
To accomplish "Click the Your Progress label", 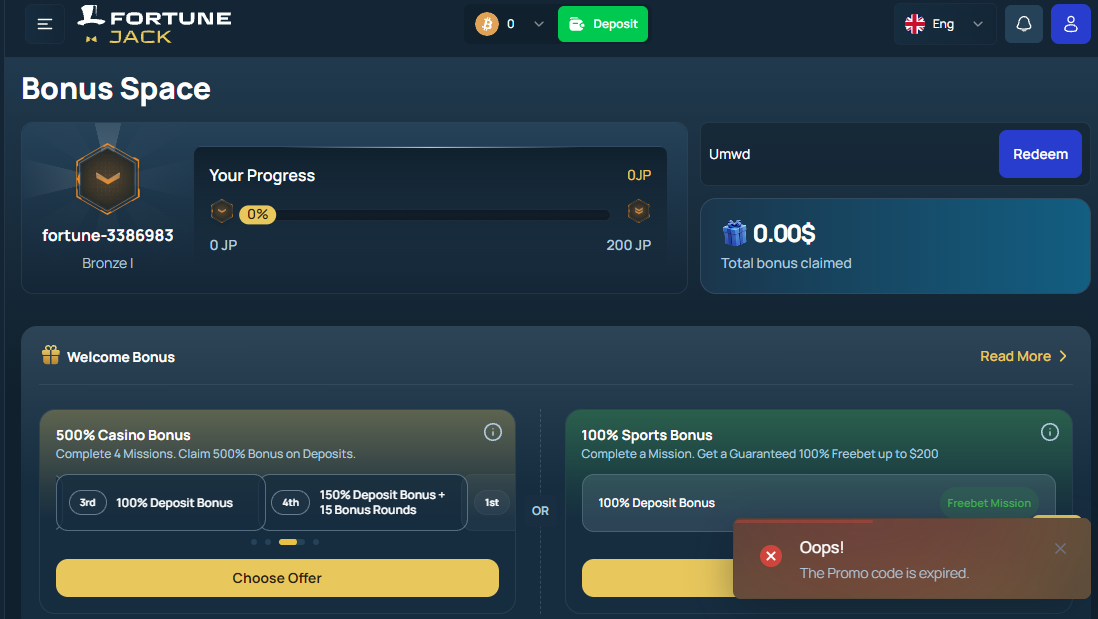I will (x=262, y=175).
